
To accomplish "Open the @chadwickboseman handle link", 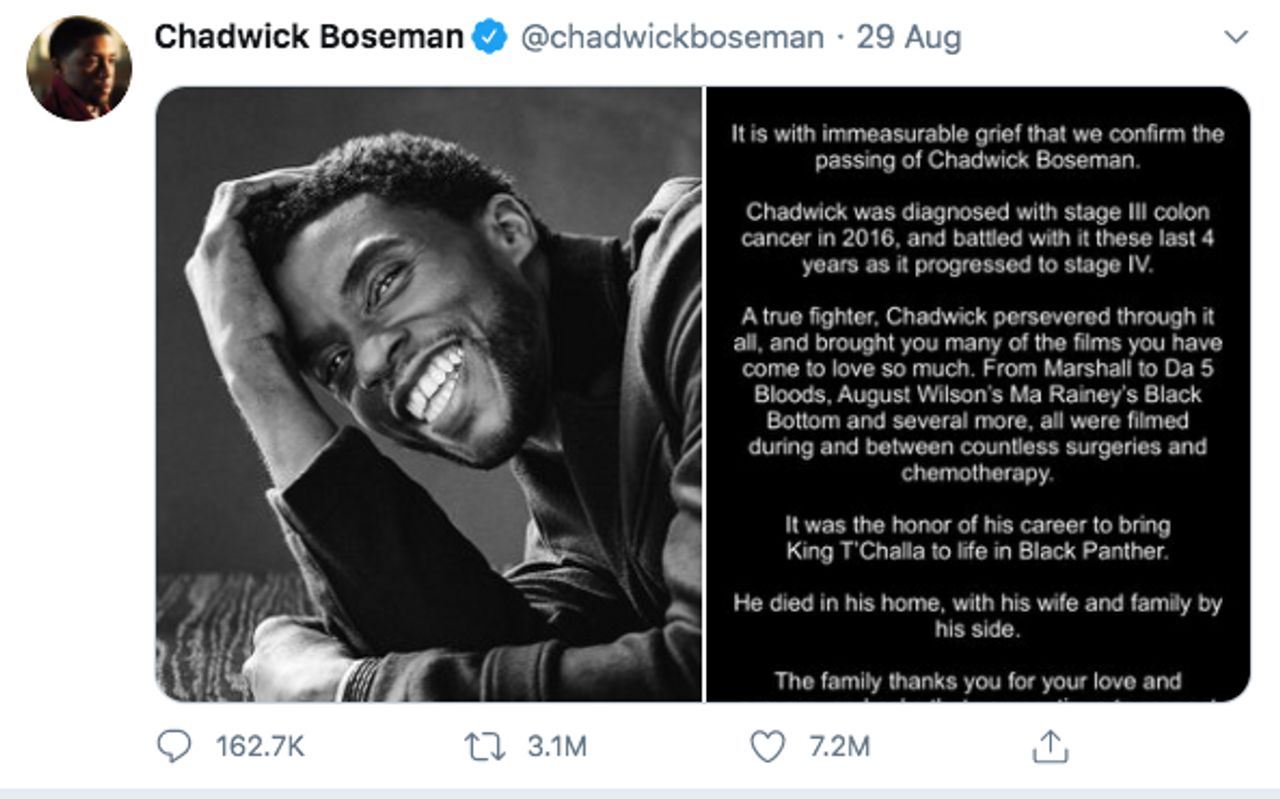I will coord(672,38).
